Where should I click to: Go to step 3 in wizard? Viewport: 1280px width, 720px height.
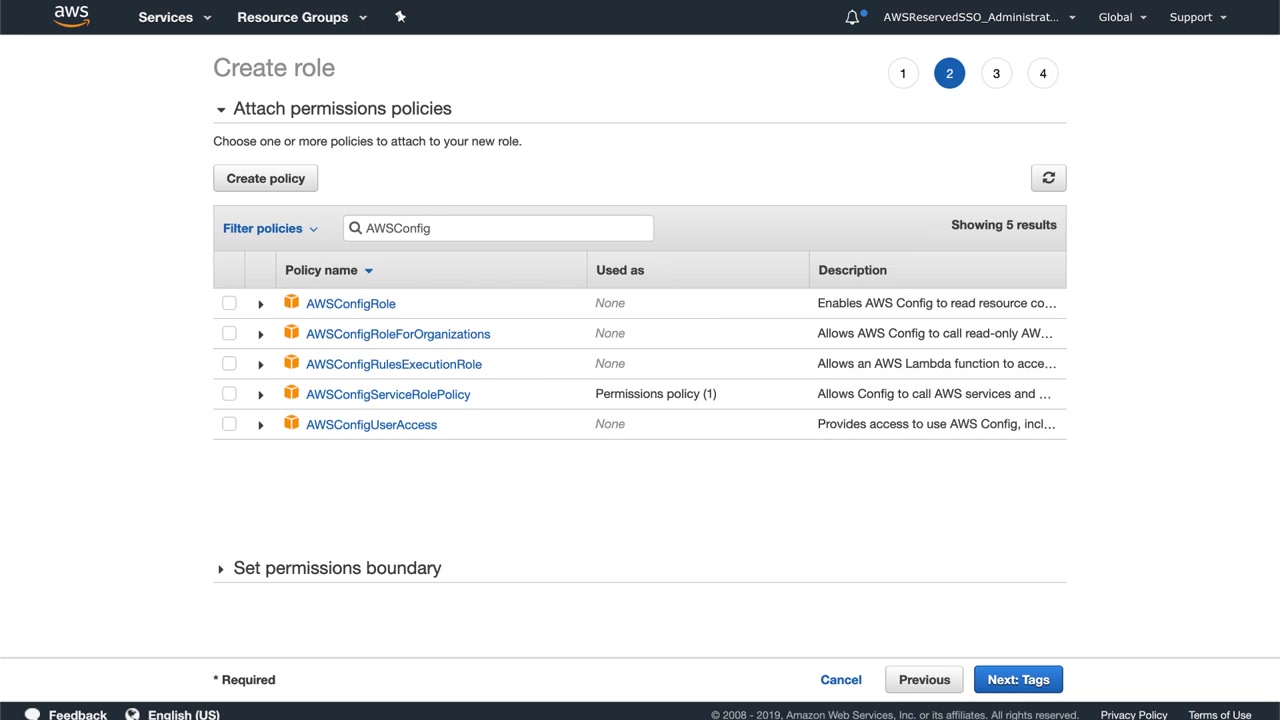pos(996,73)
